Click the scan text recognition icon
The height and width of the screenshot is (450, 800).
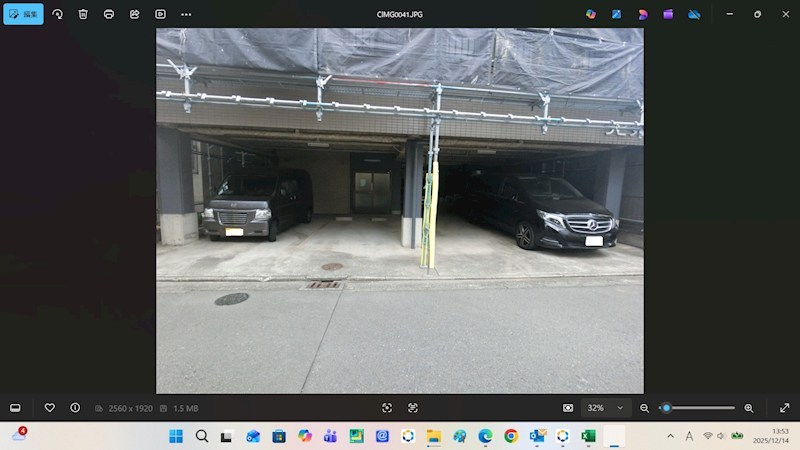(x=412, y=408)
